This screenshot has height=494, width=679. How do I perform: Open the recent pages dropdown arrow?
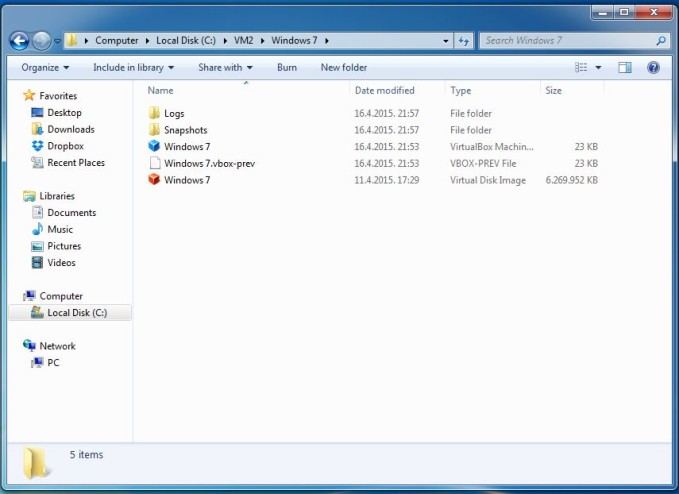(x=57, y=42)
